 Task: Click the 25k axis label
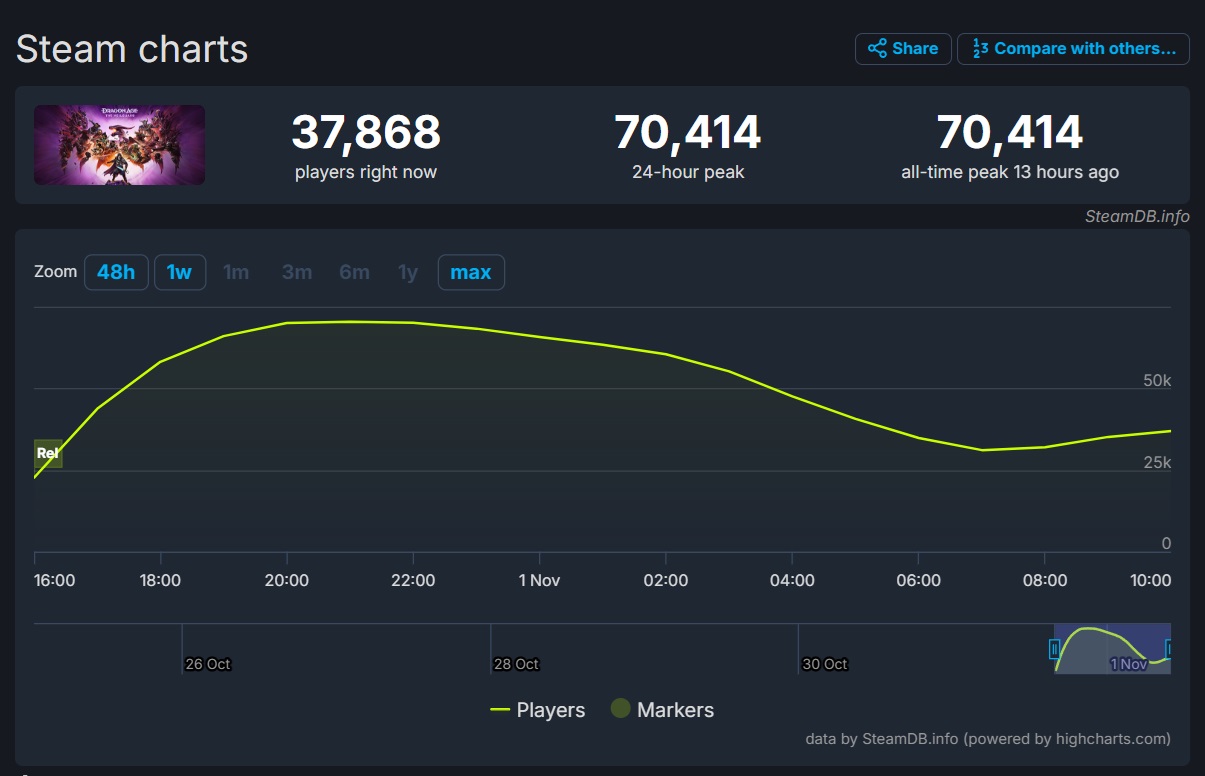(x=1157, y=463)
